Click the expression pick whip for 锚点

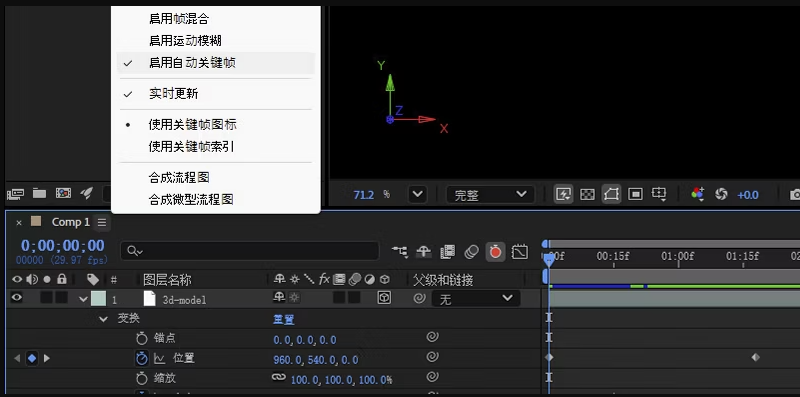(432, 337)
